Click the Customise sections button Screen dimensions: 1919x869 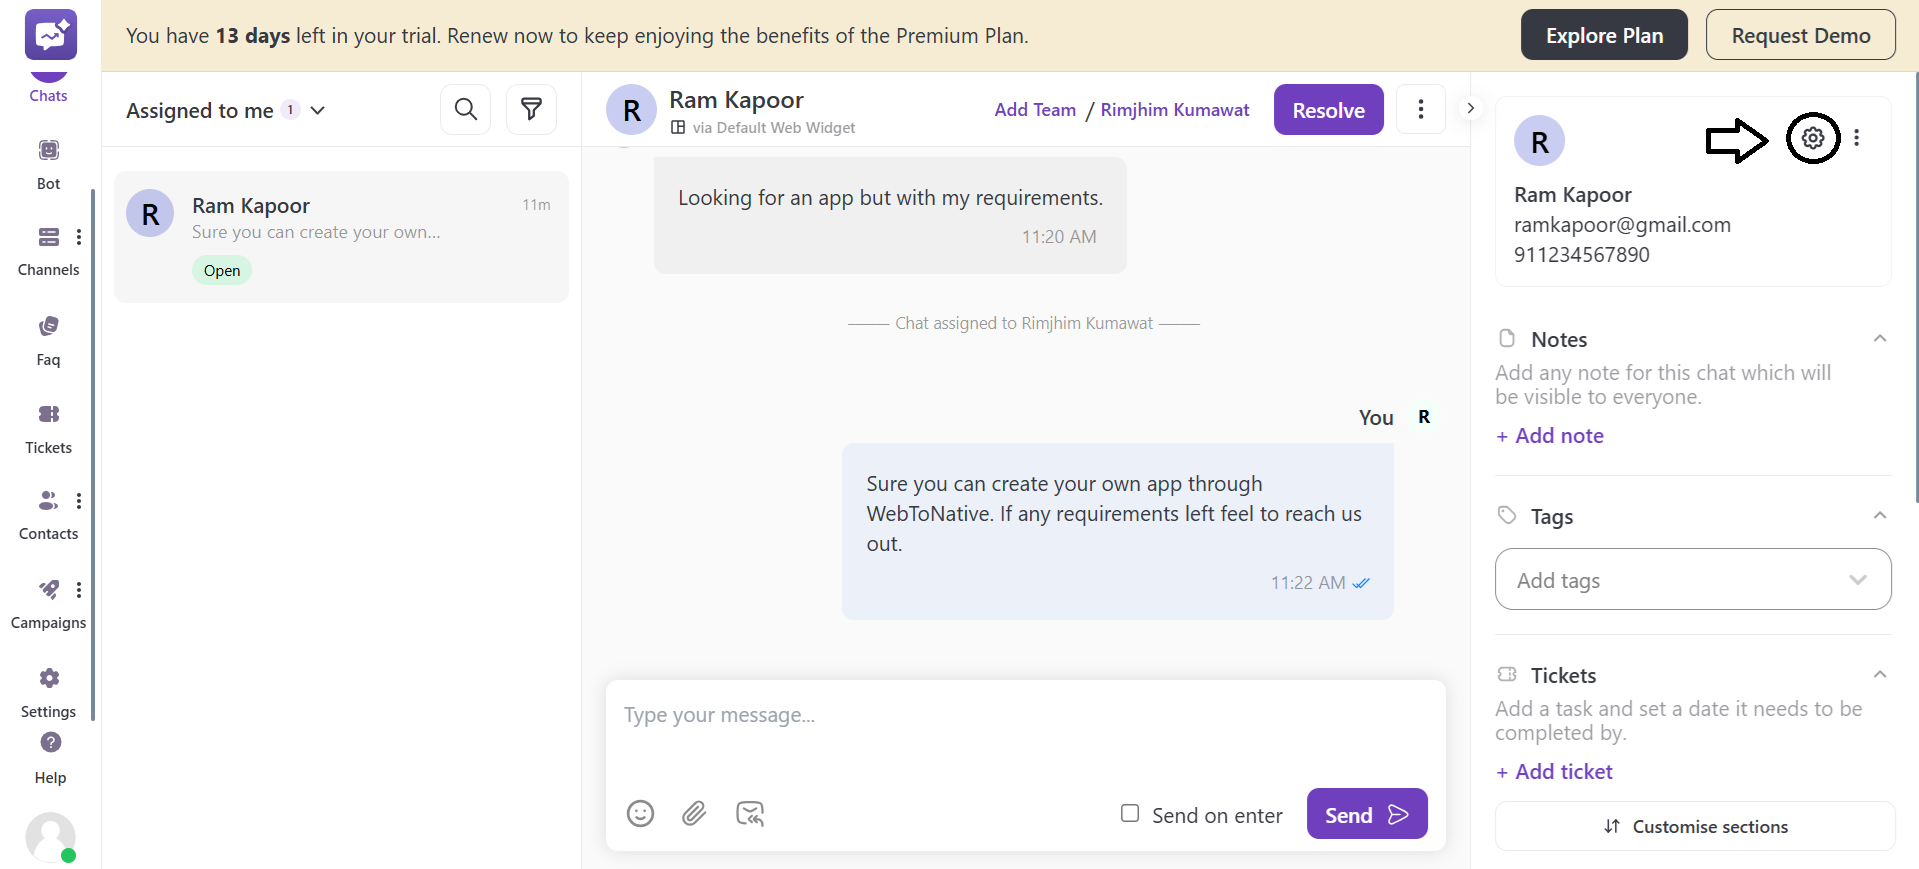pos(1695,826)
